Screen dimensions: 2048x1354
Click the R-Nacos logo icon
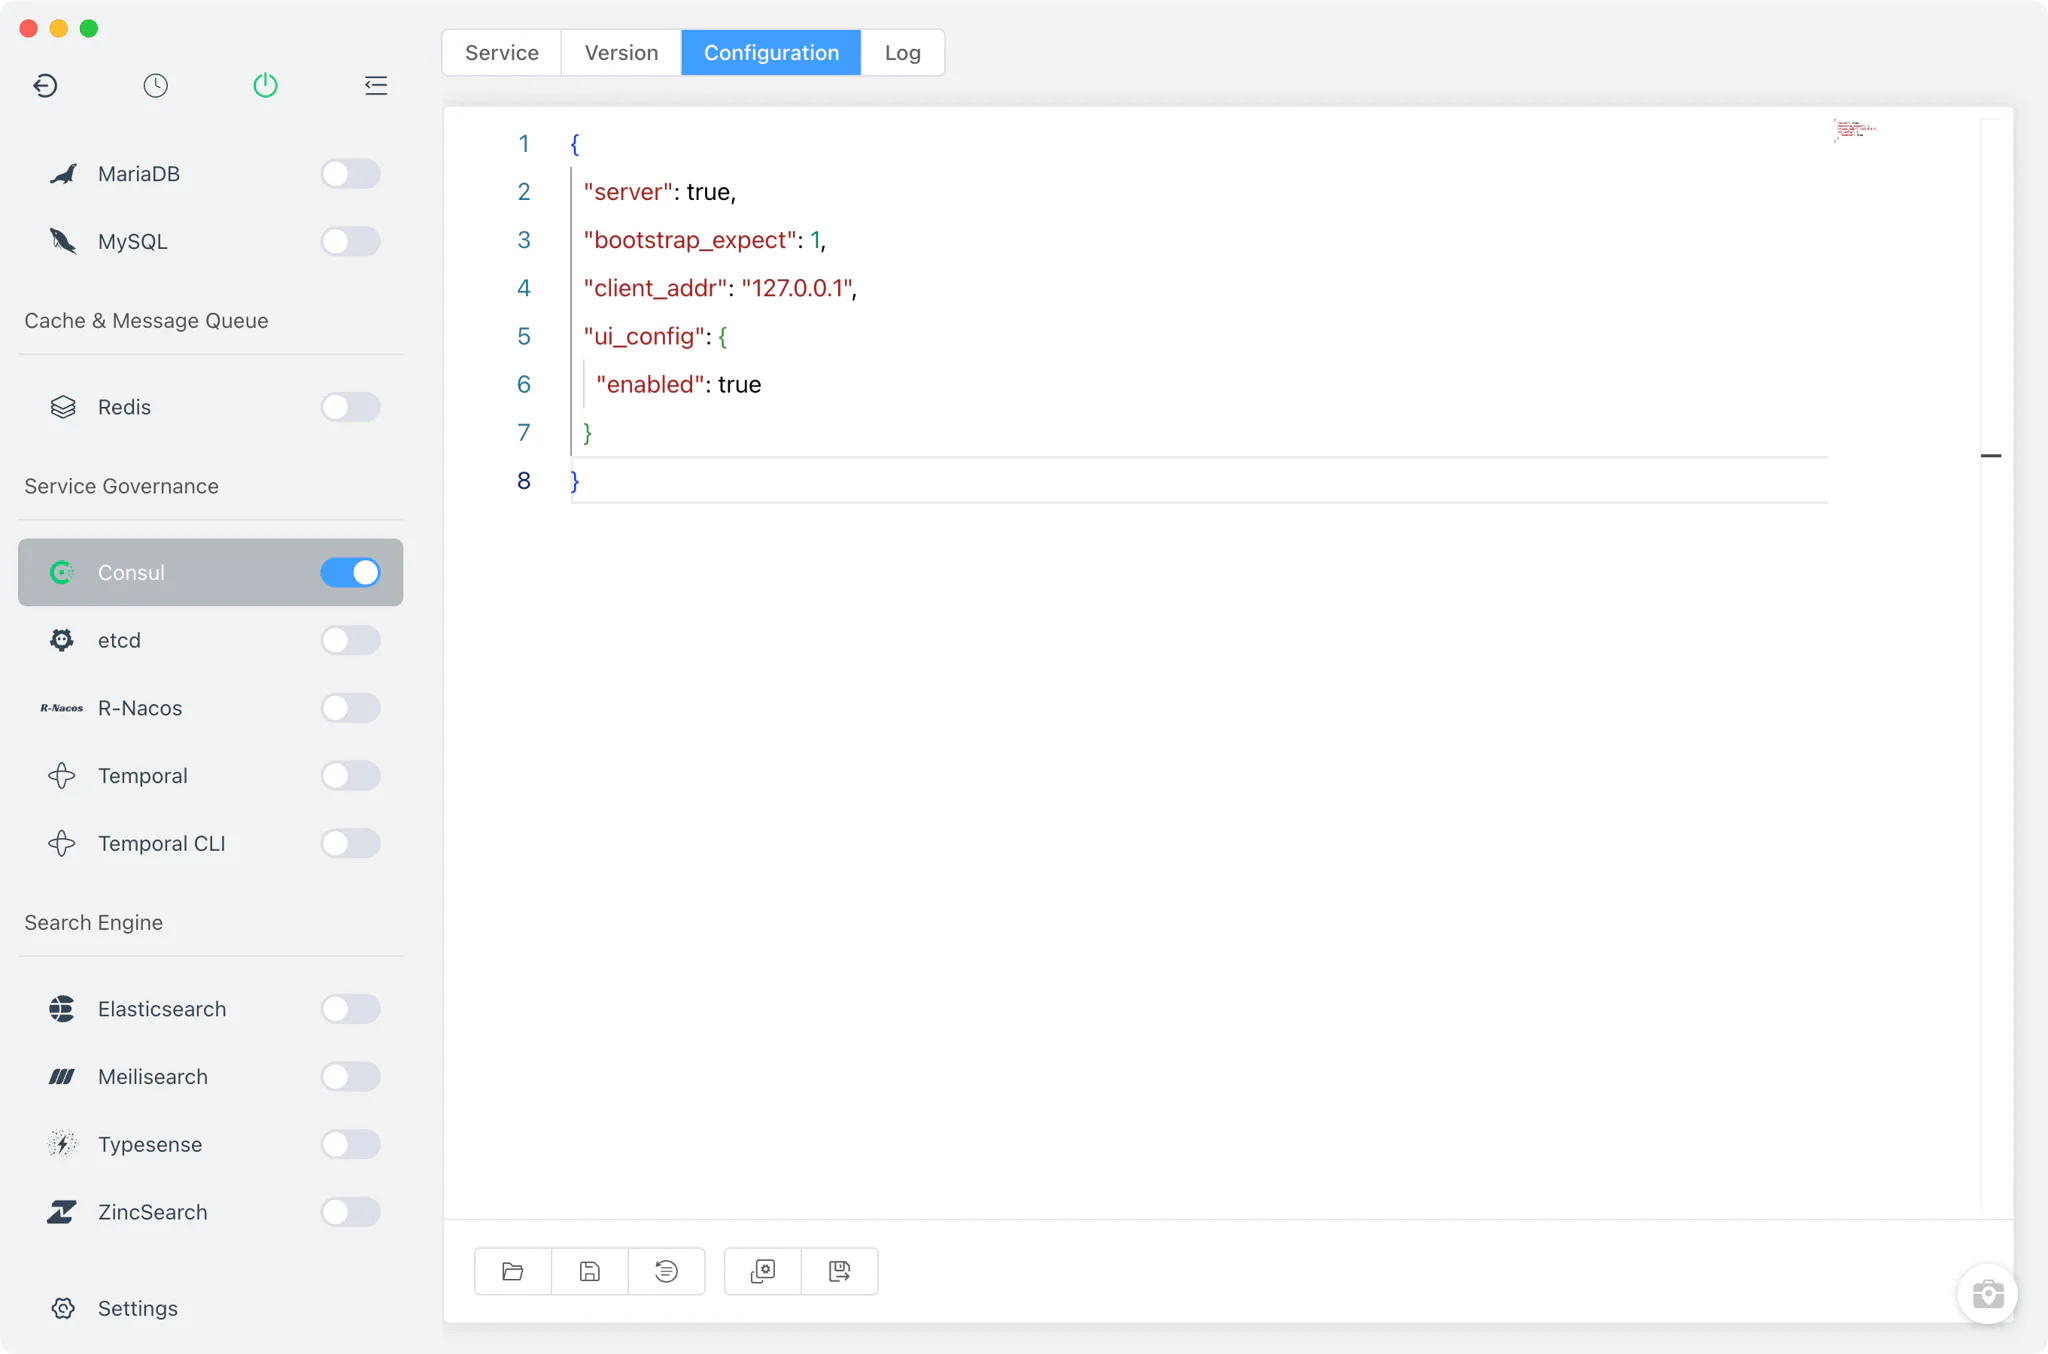62,708
